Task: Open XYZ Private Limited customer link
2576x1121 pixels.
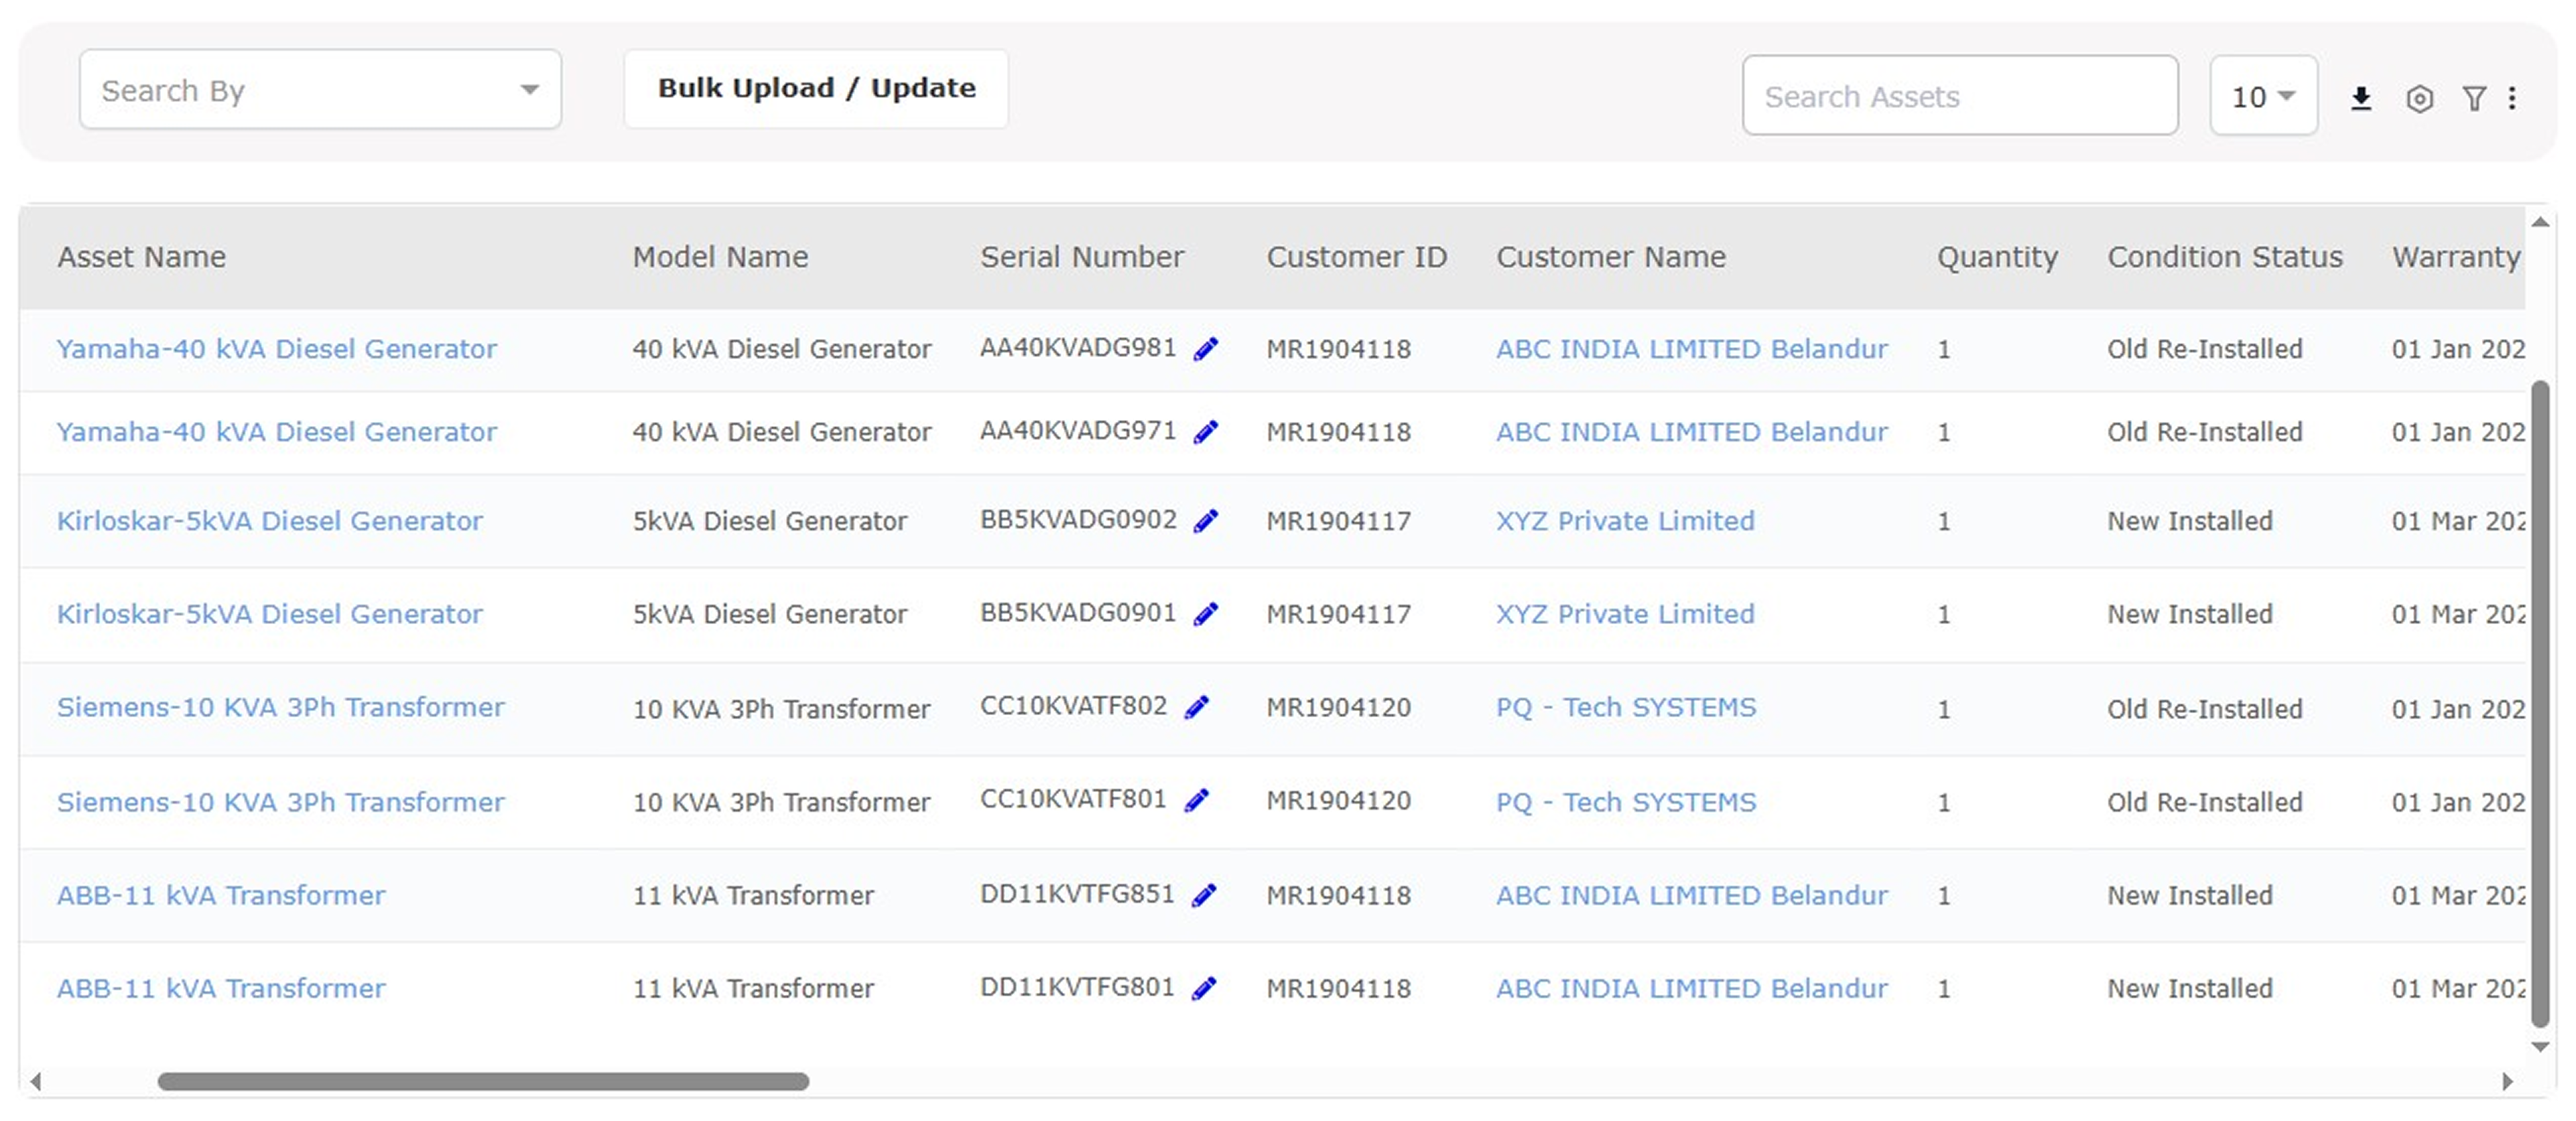Action: (1625, 521)
